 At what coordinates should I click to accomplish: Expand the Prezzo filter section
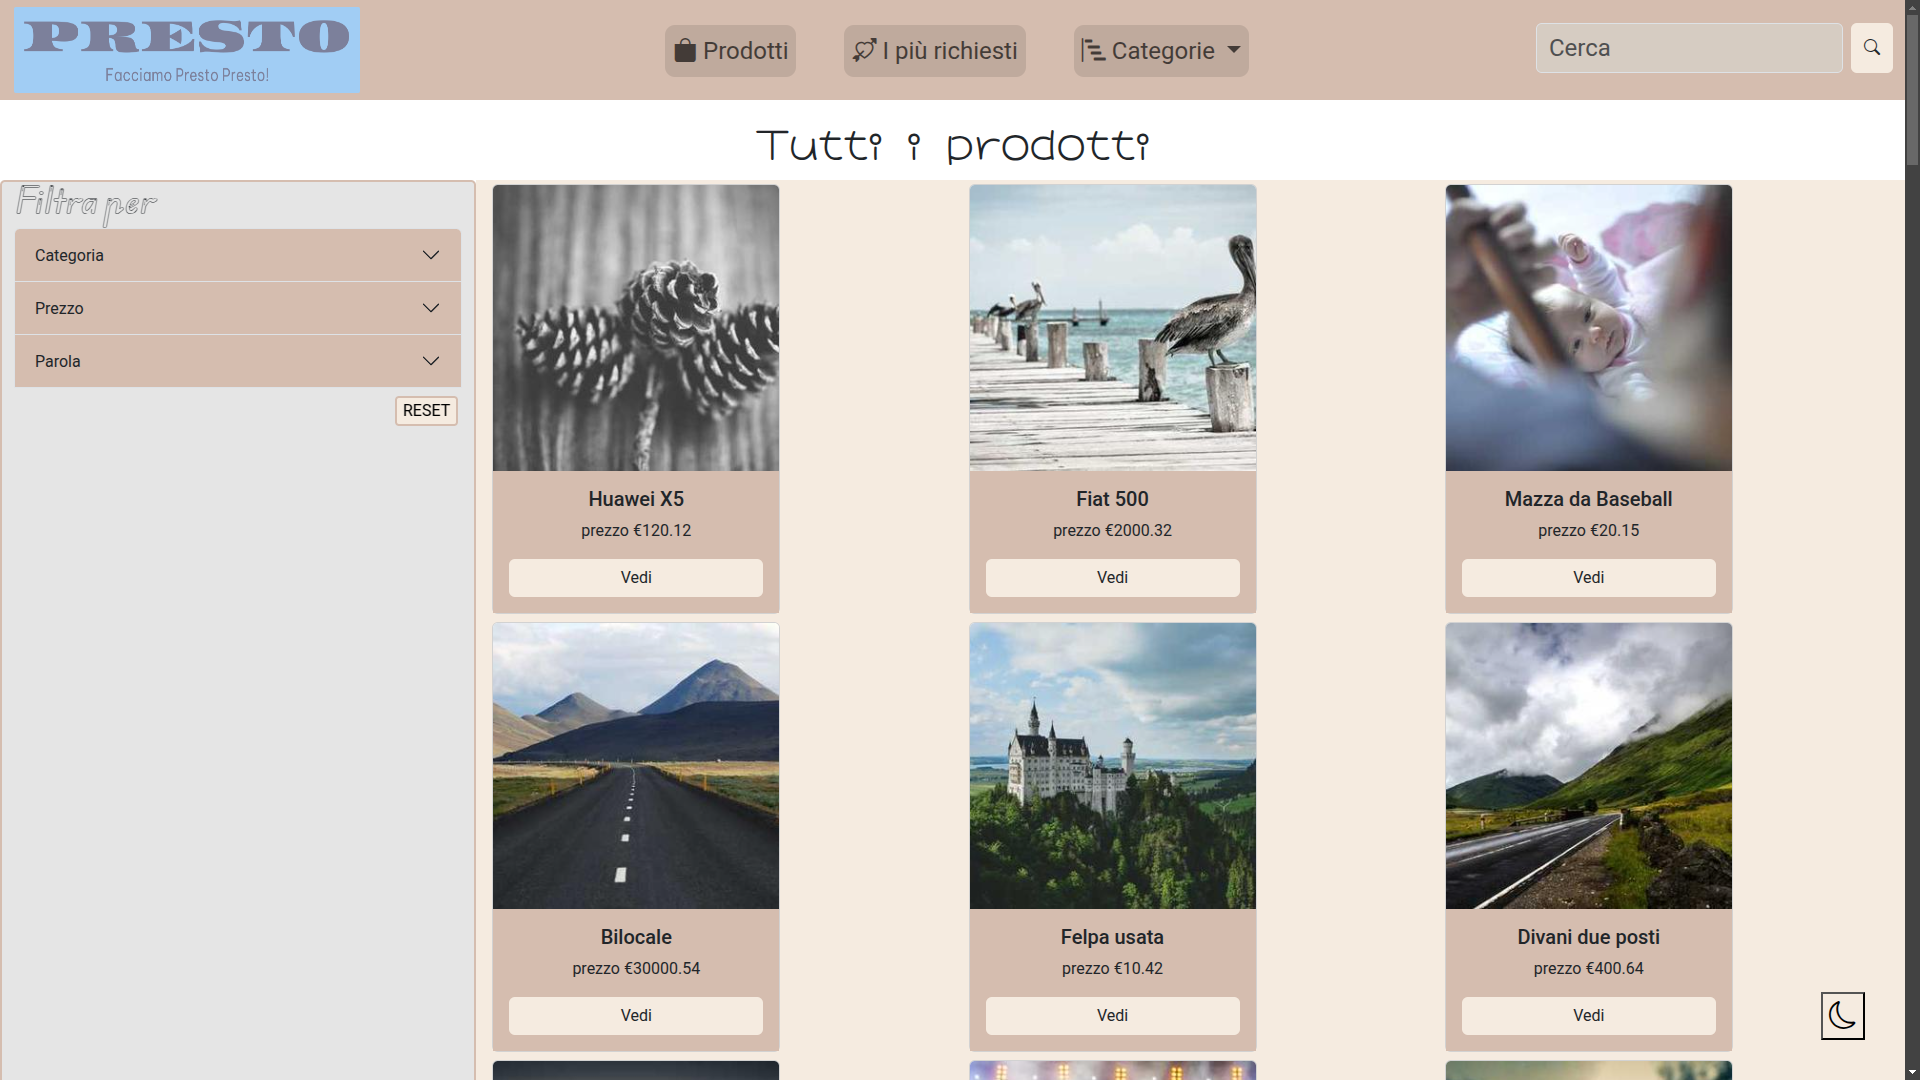[238, 308]
